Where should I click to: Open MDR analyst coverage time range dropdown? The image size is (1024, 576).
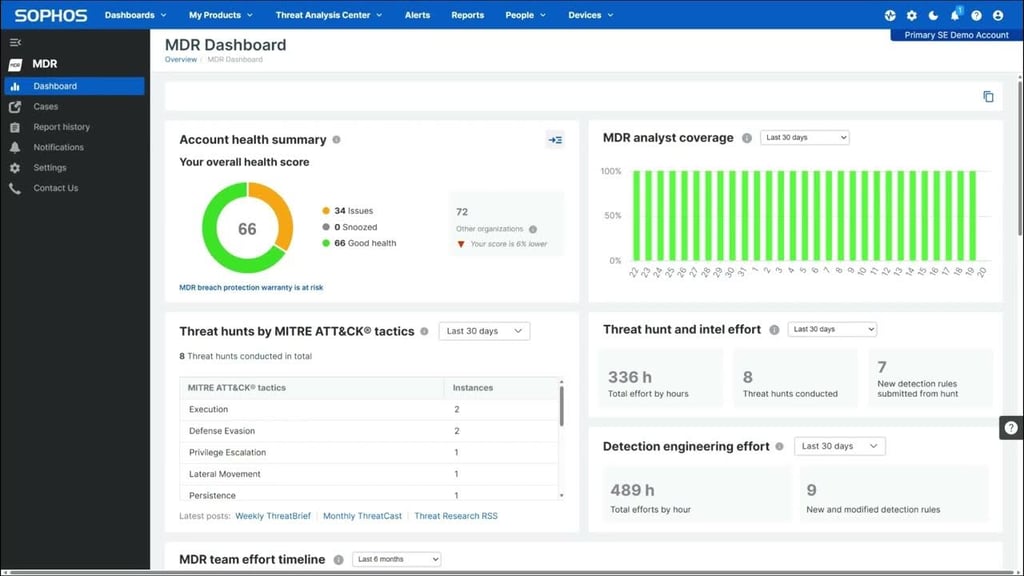tap(805, 138)
